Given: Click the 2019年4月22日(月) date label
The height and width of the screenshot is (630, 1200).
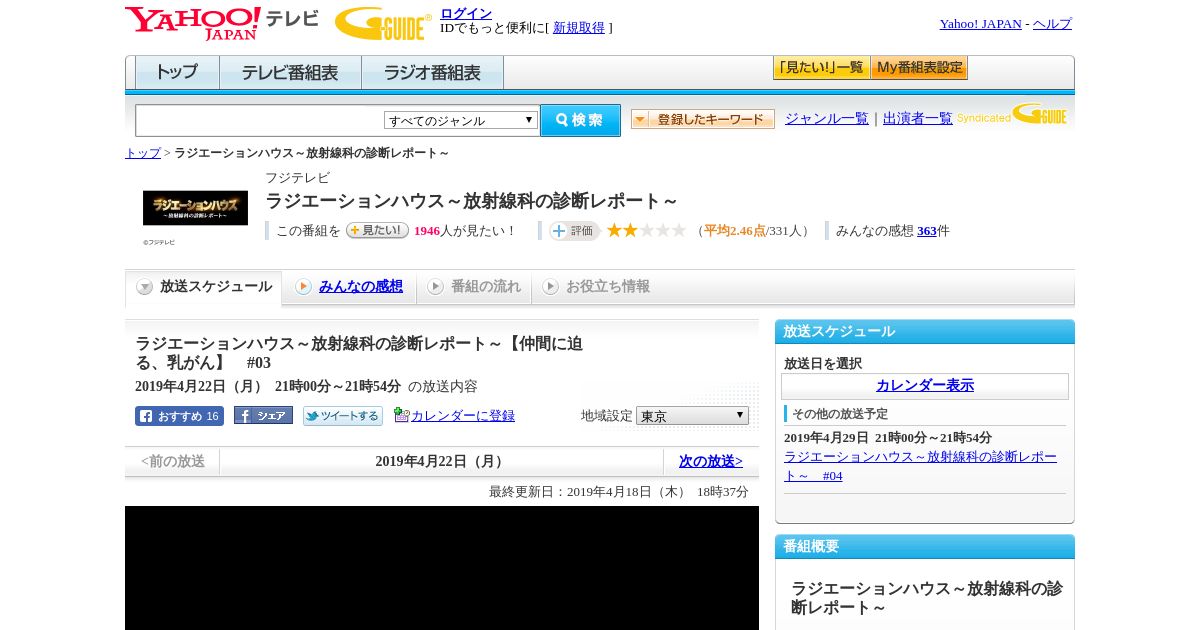Looking at the screenshot, I should (441, 462).
